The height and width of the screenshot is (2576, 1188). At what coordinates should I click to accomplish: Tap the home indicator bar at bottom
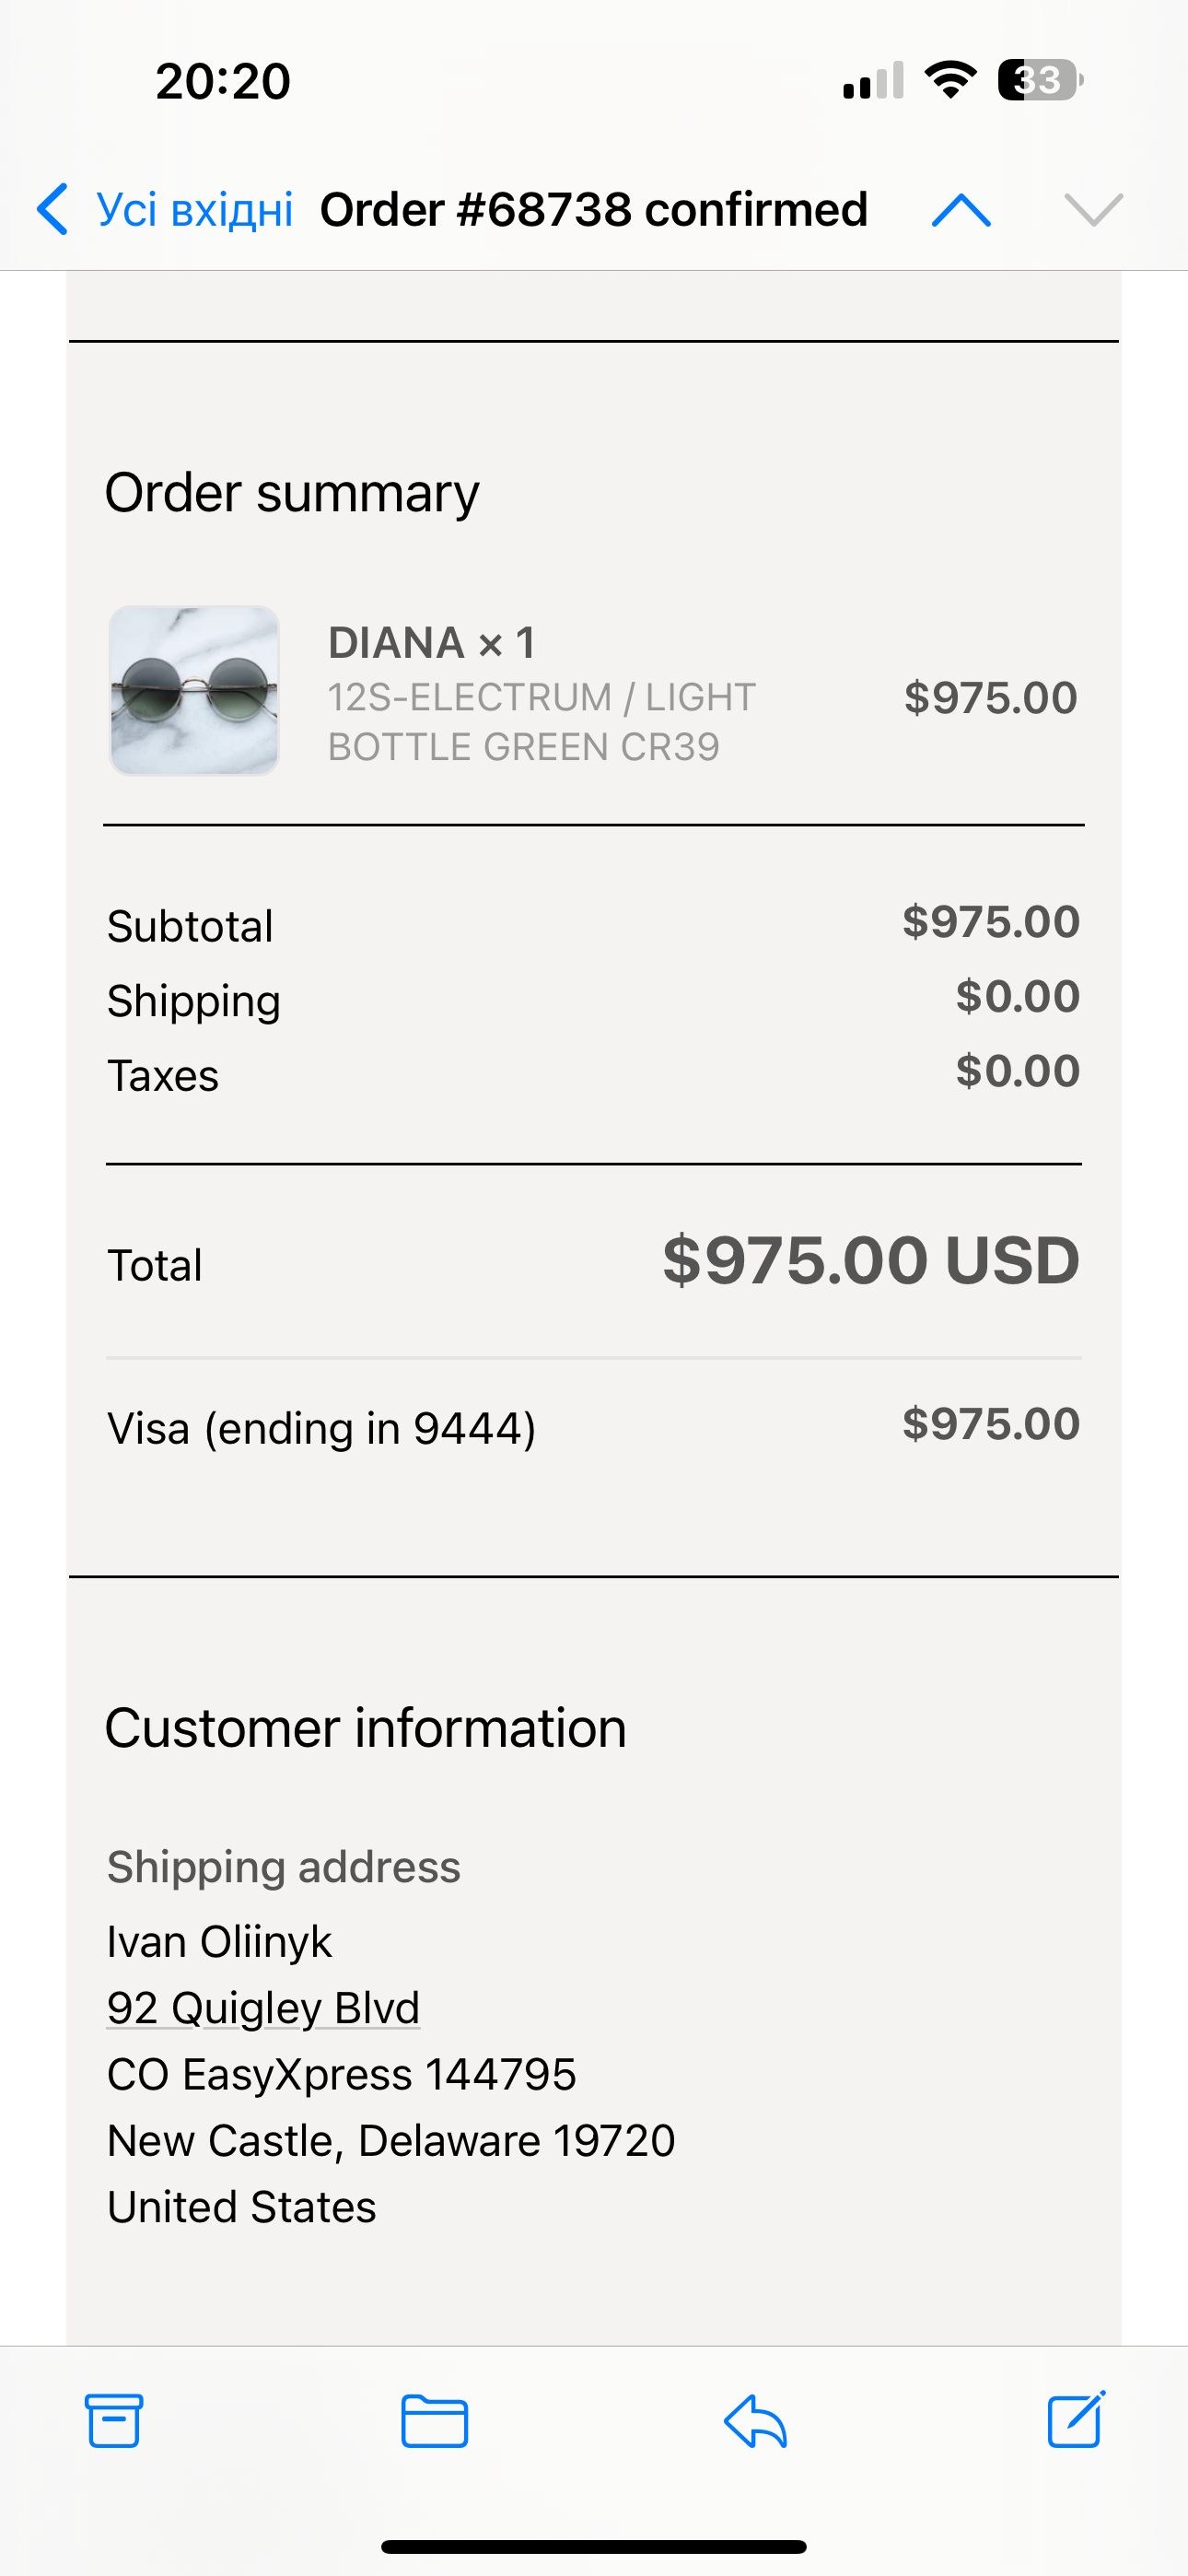pos(594,2546)
